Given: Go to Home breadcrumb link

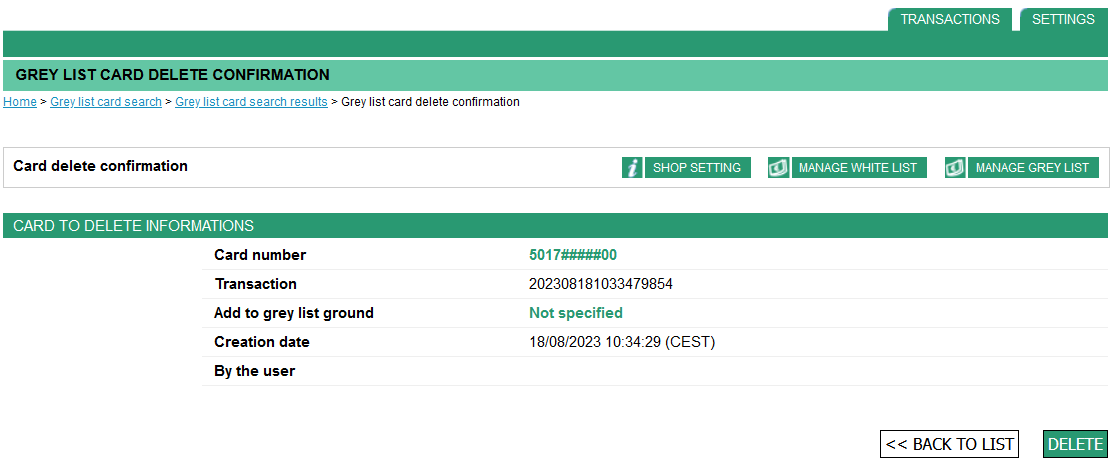Looking at the screenshot, I should (20, 101).
